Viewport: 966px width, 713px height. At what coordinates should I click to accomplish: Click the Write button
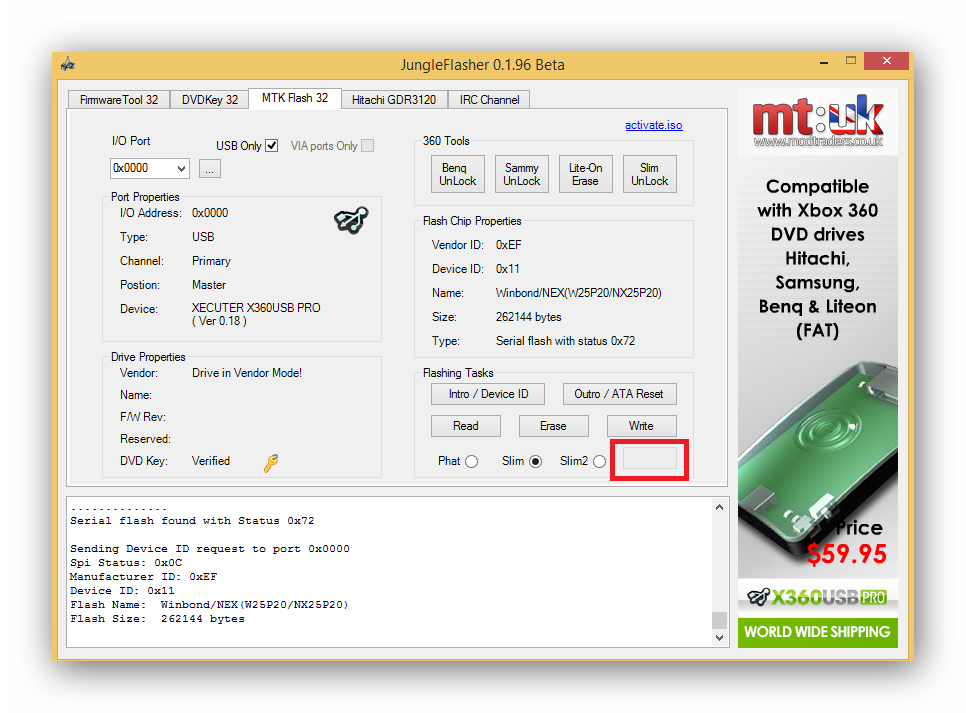pos(641,426)
